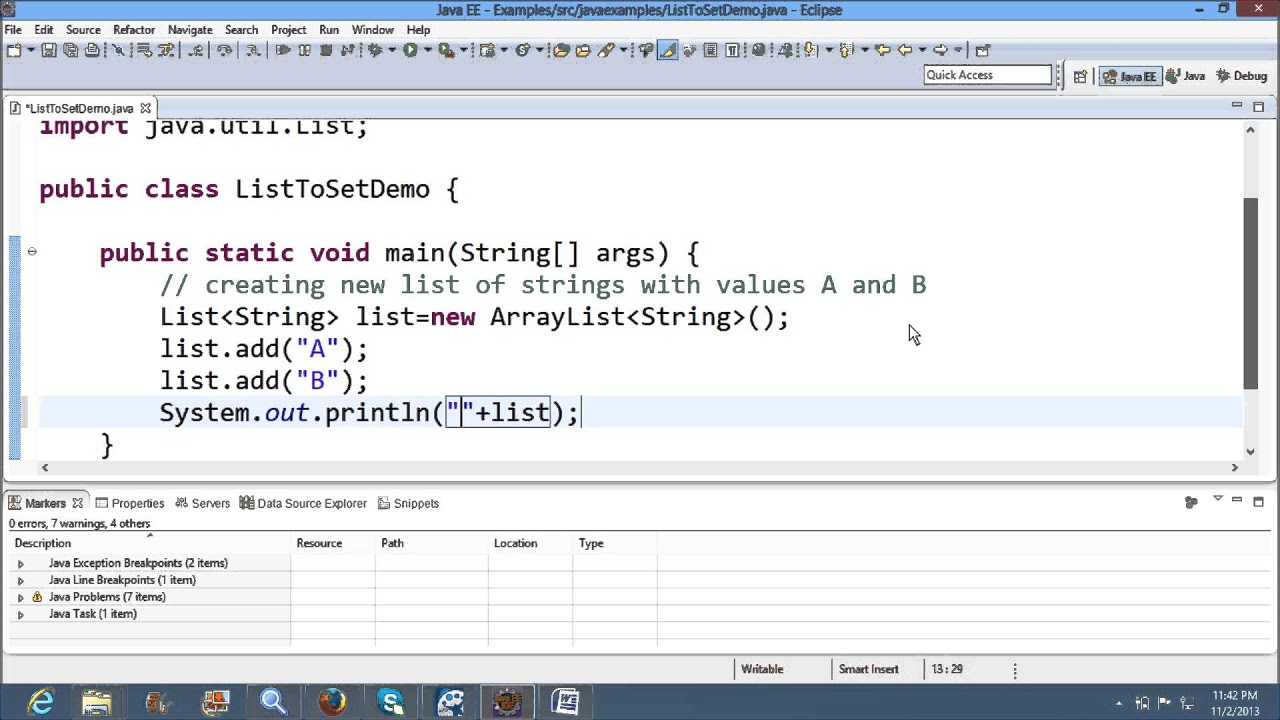
Task: Expand Java Exception Breakpoints row
Action: 20,564
